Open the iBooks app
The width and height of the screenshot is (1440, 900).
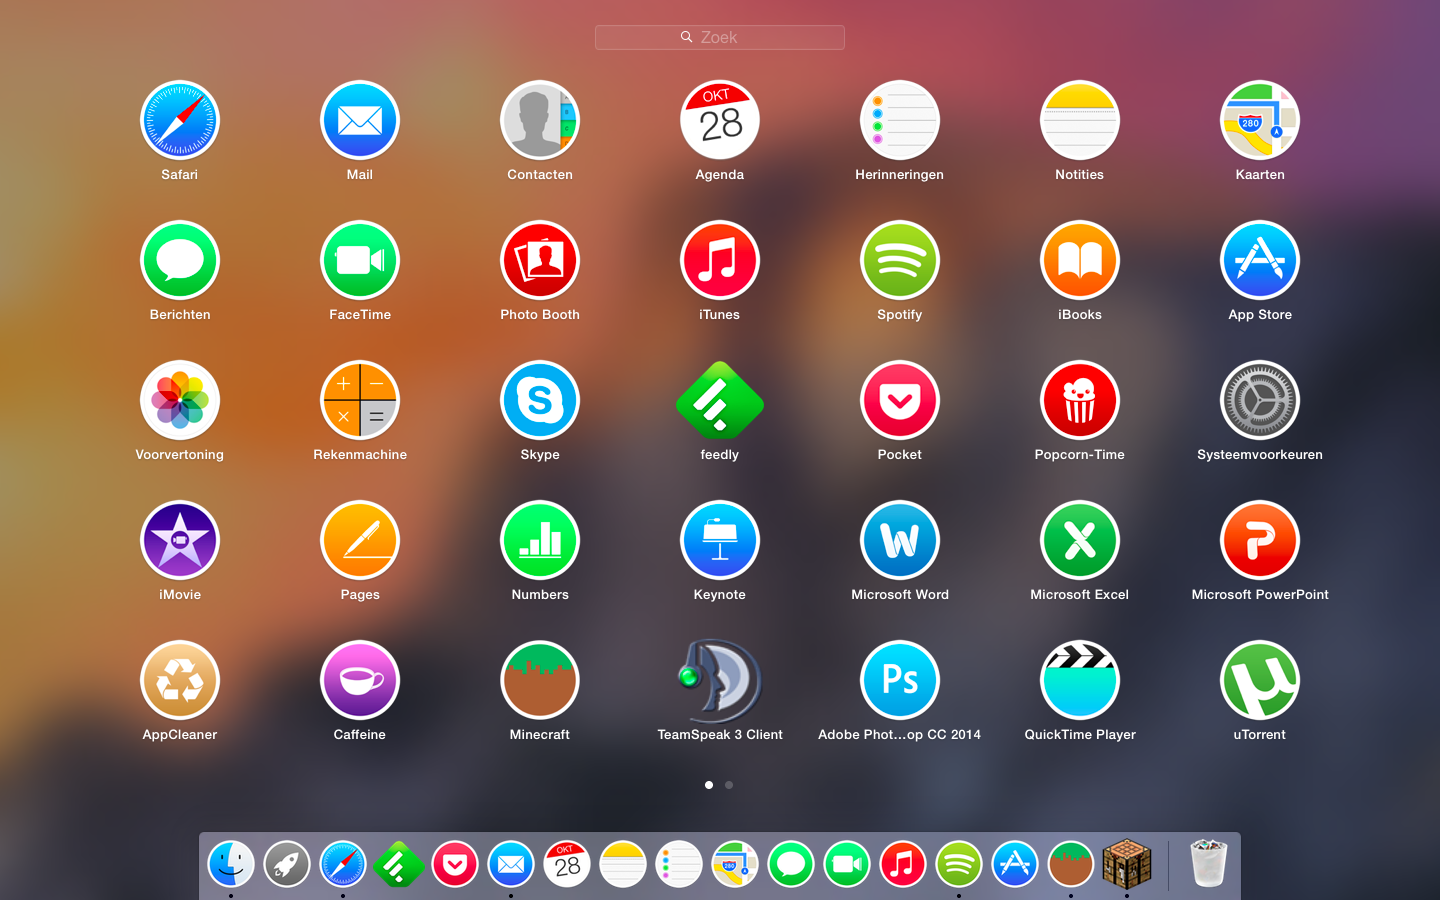click(1080, 260)
